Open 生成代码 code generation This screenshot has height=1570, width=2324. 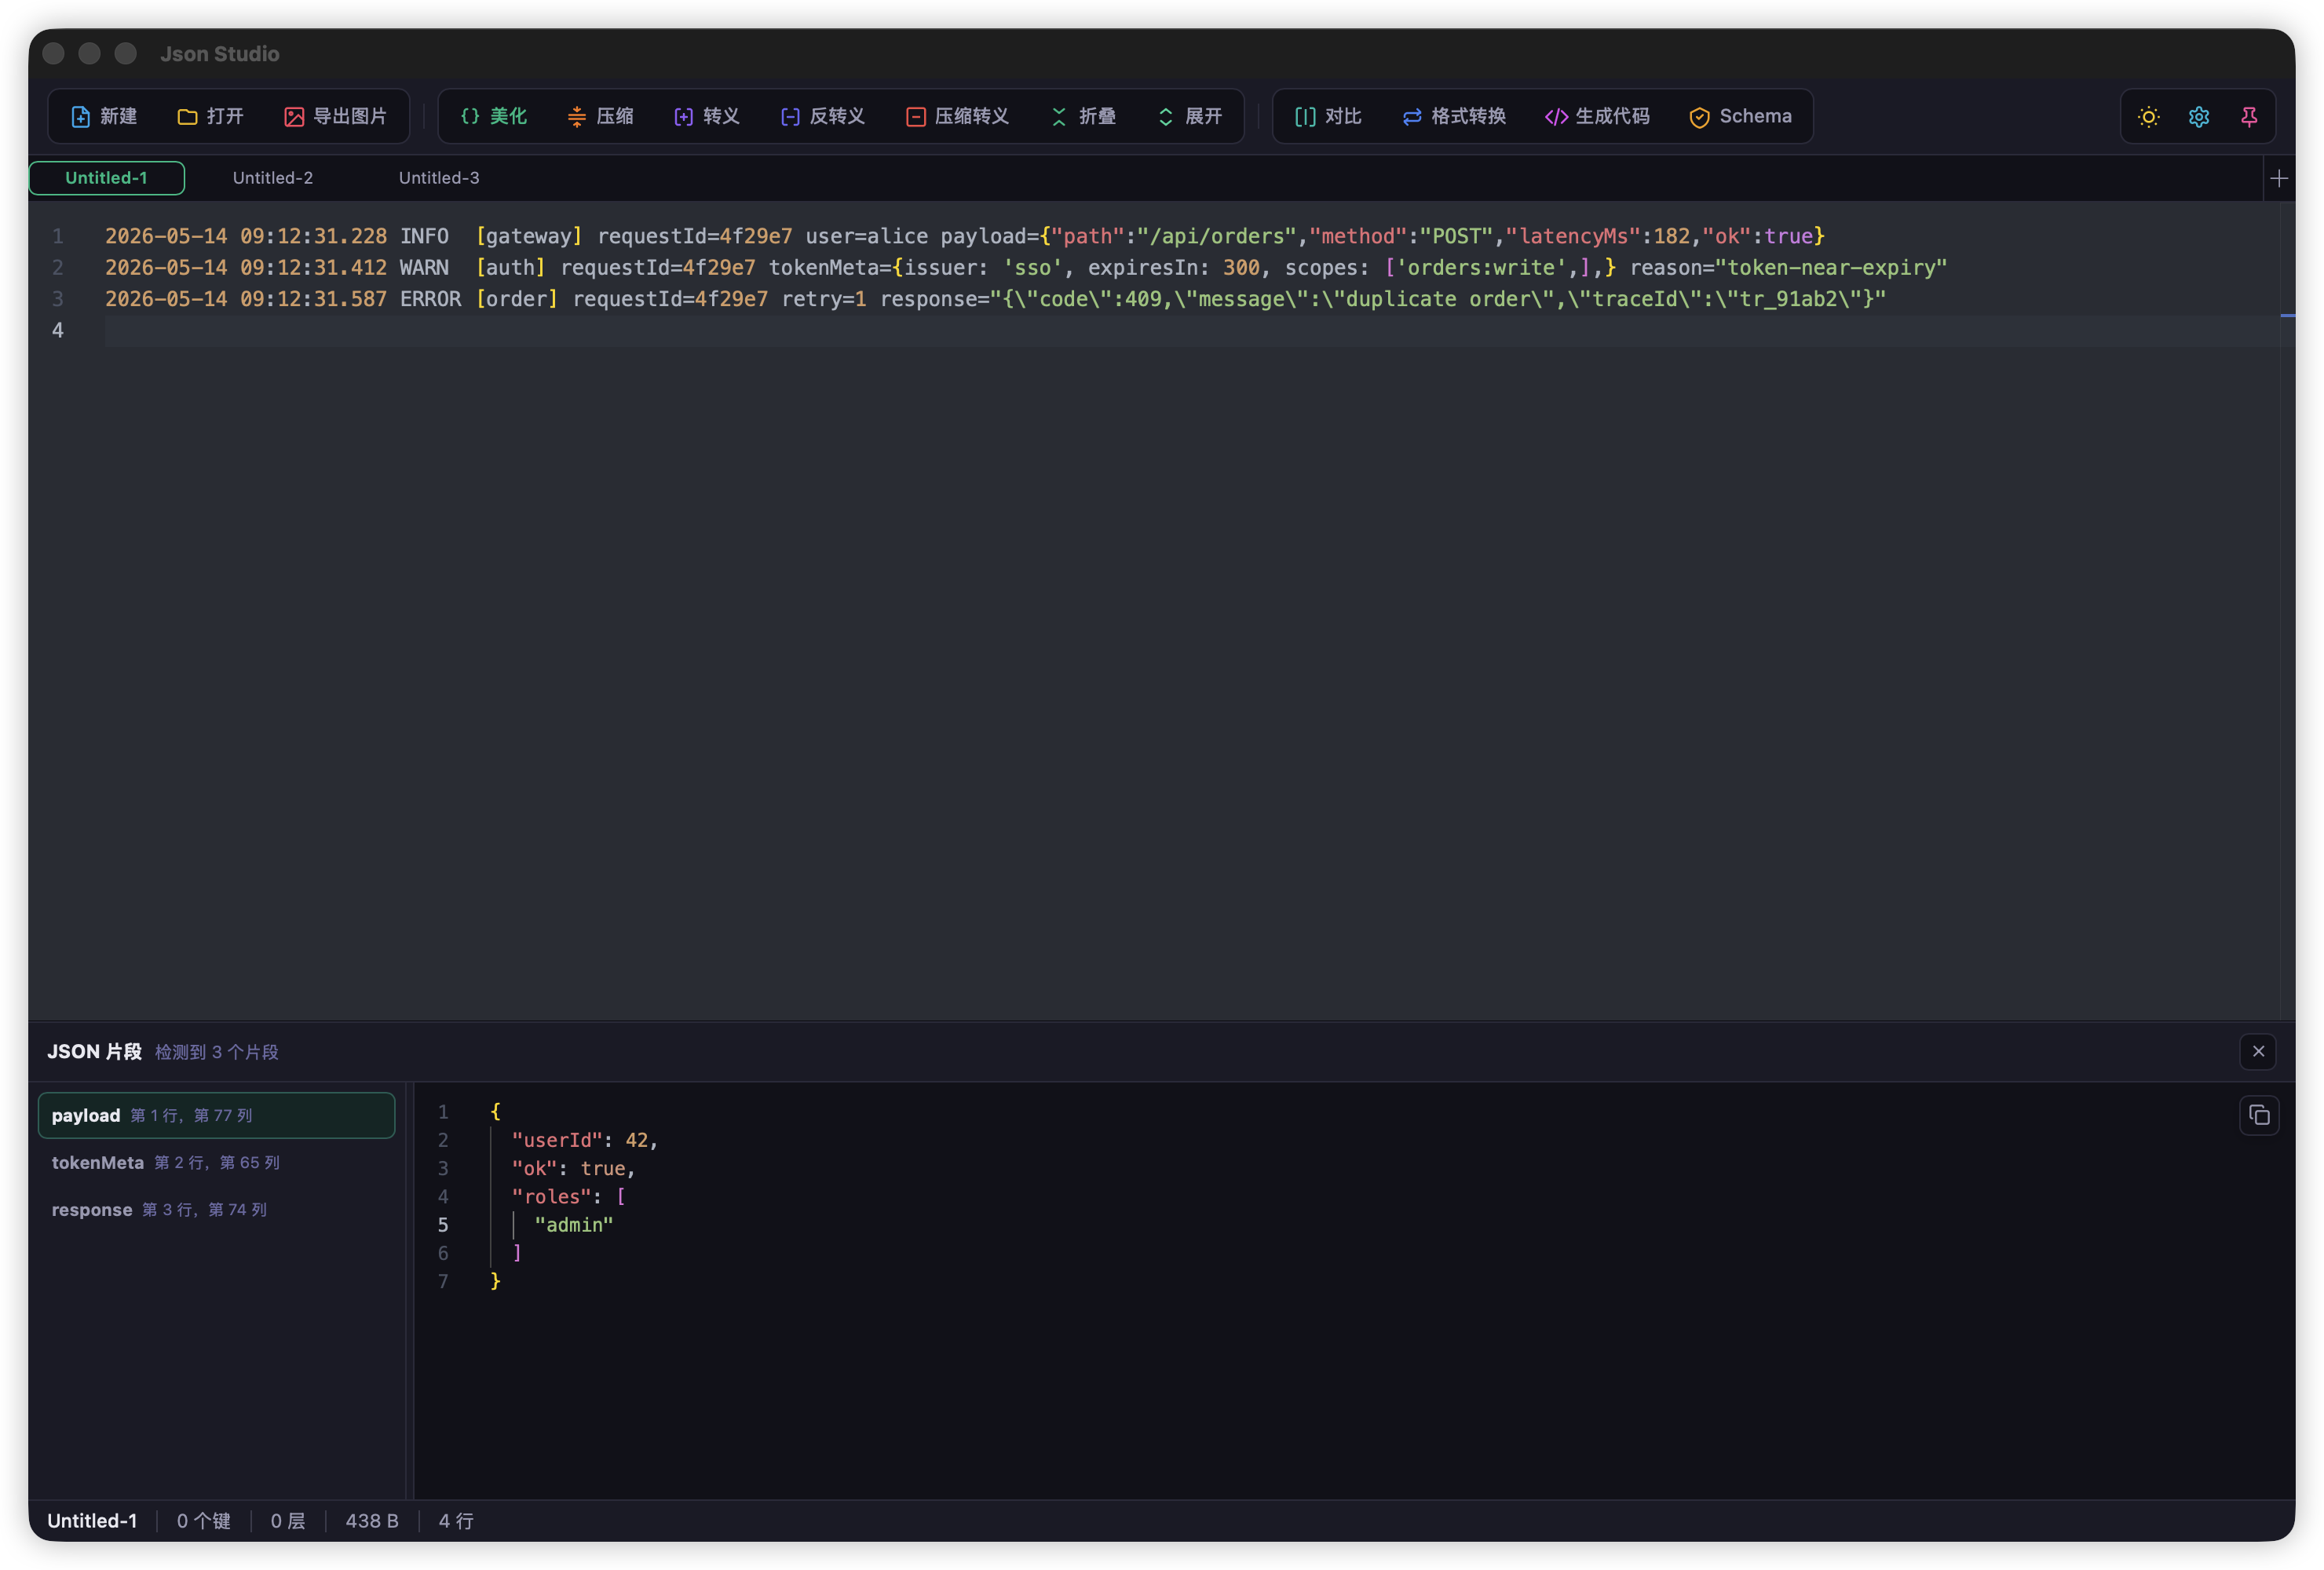click(x=1597, y=116)
